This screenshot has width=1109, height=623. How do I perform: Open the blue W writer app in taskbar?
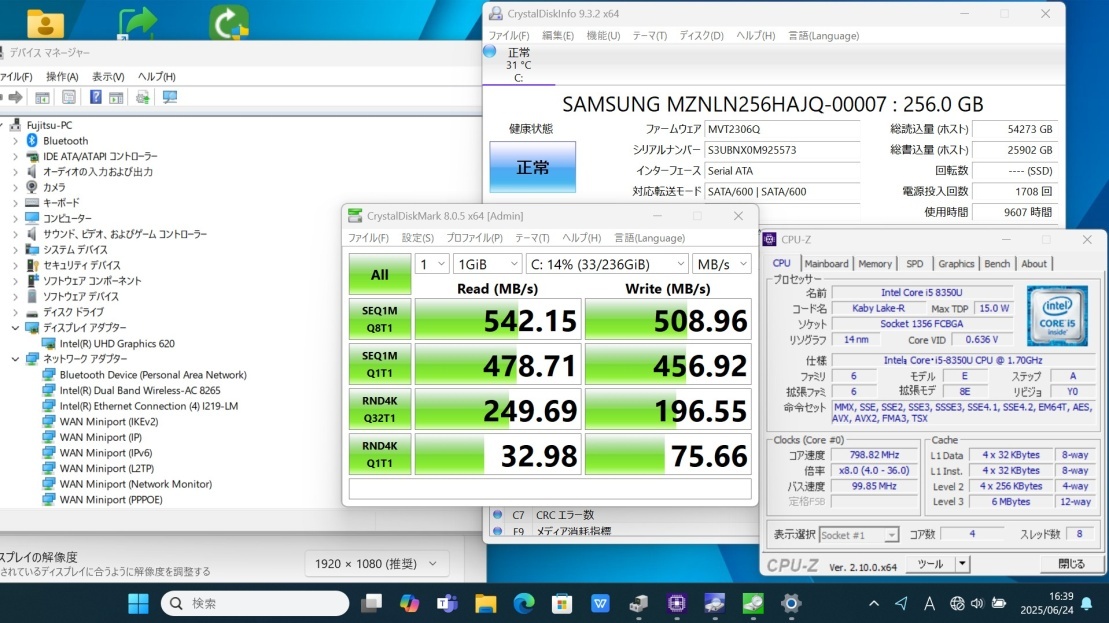(x=600, y=603)
